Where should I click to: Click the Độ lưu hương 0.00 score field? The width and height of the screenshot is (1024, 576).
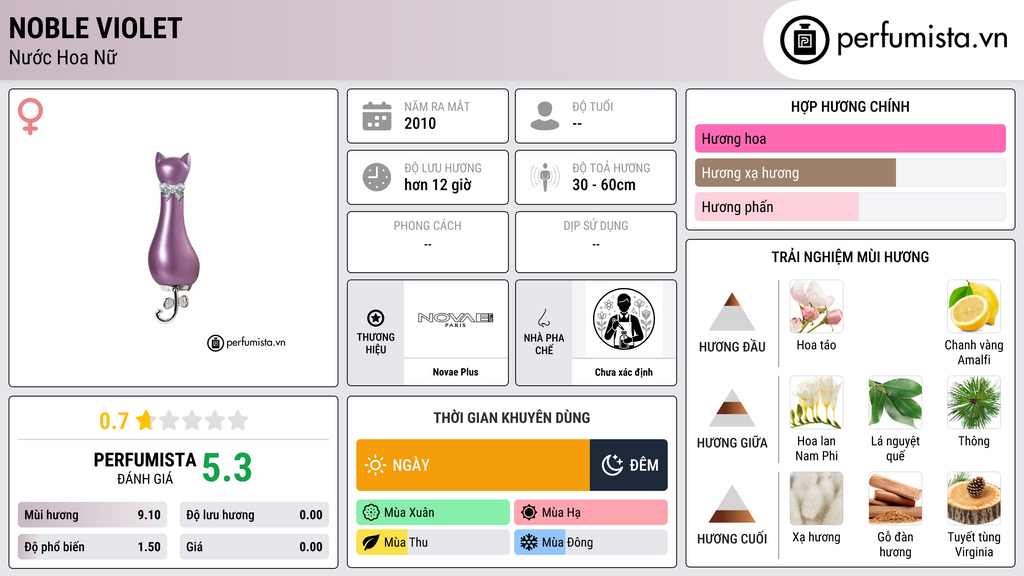(x=254, y=515)
